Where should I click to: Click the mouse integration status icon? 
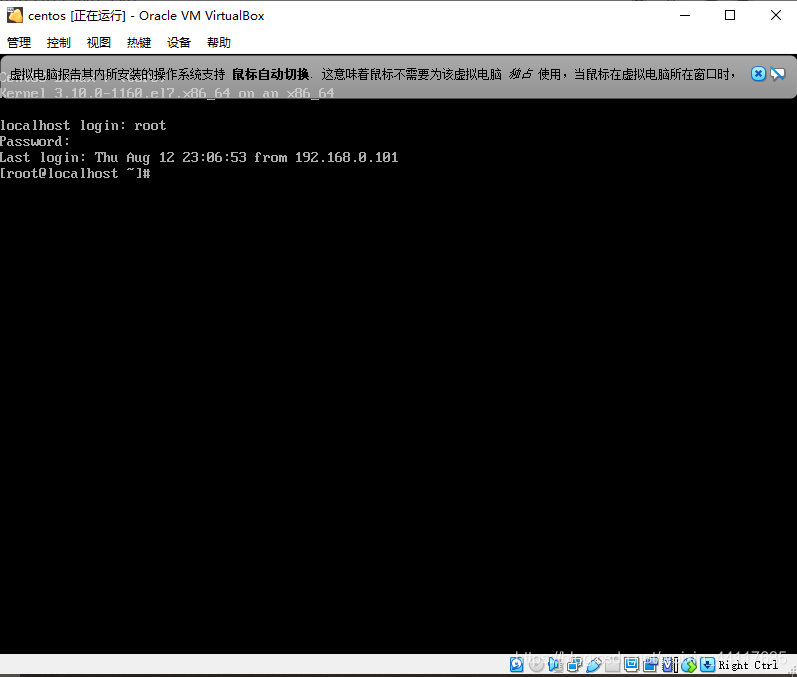pyautogui.click(x=689, y=665)
